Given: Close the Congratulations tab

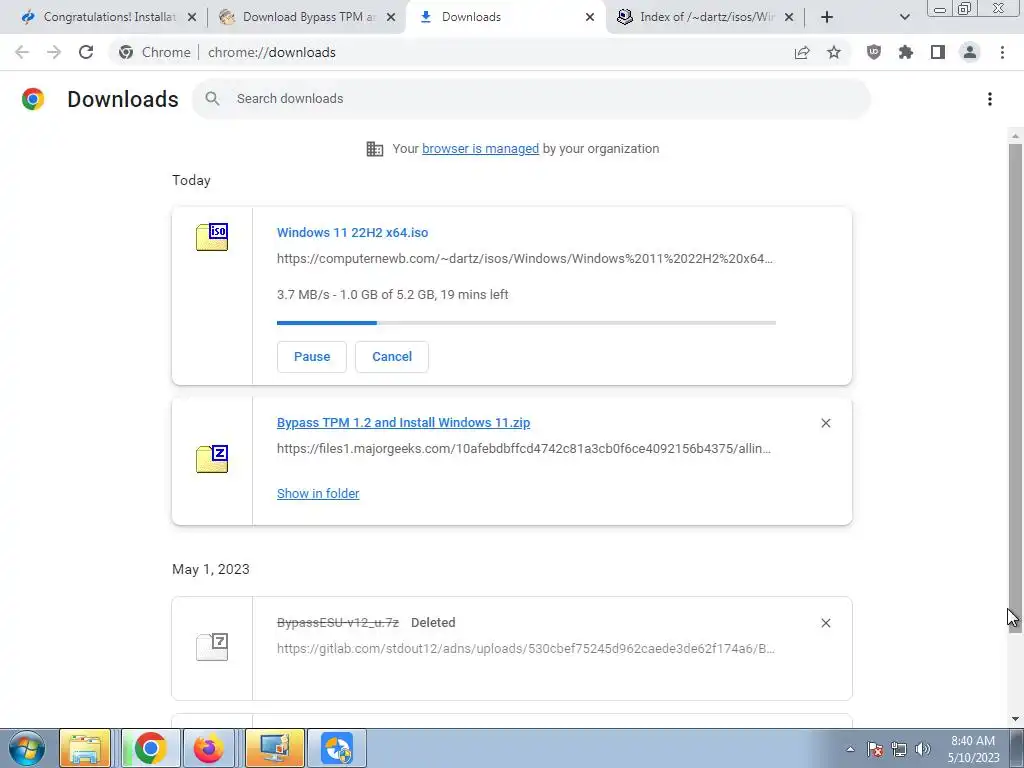Looking at the screenshot, I should click(x=192, y=17).
